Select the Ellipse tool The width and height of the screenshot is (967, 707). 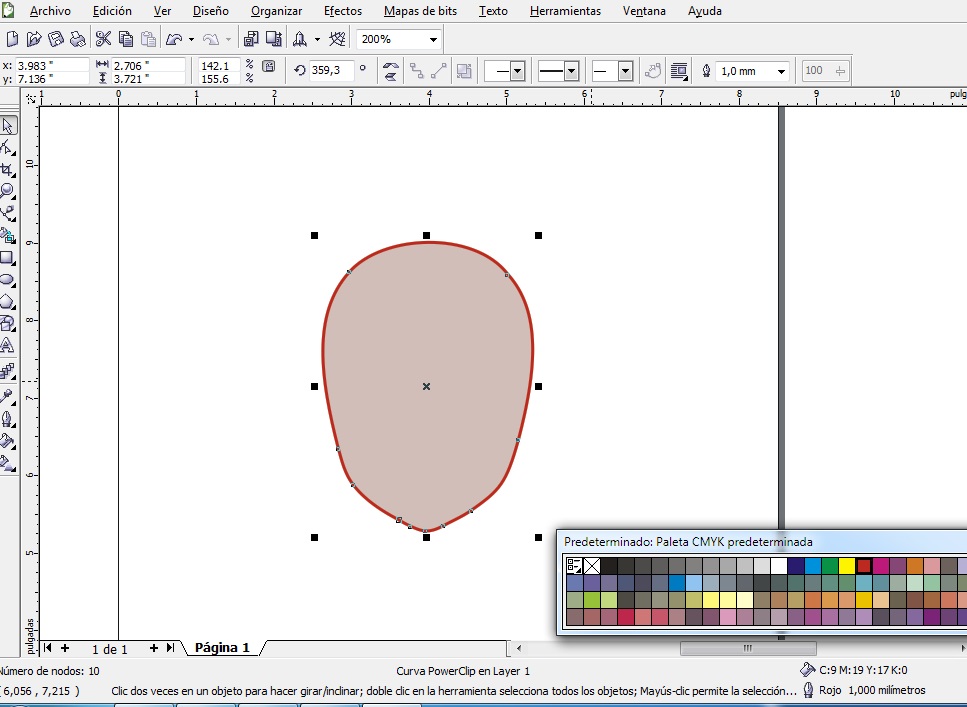(x=7, y=279)
